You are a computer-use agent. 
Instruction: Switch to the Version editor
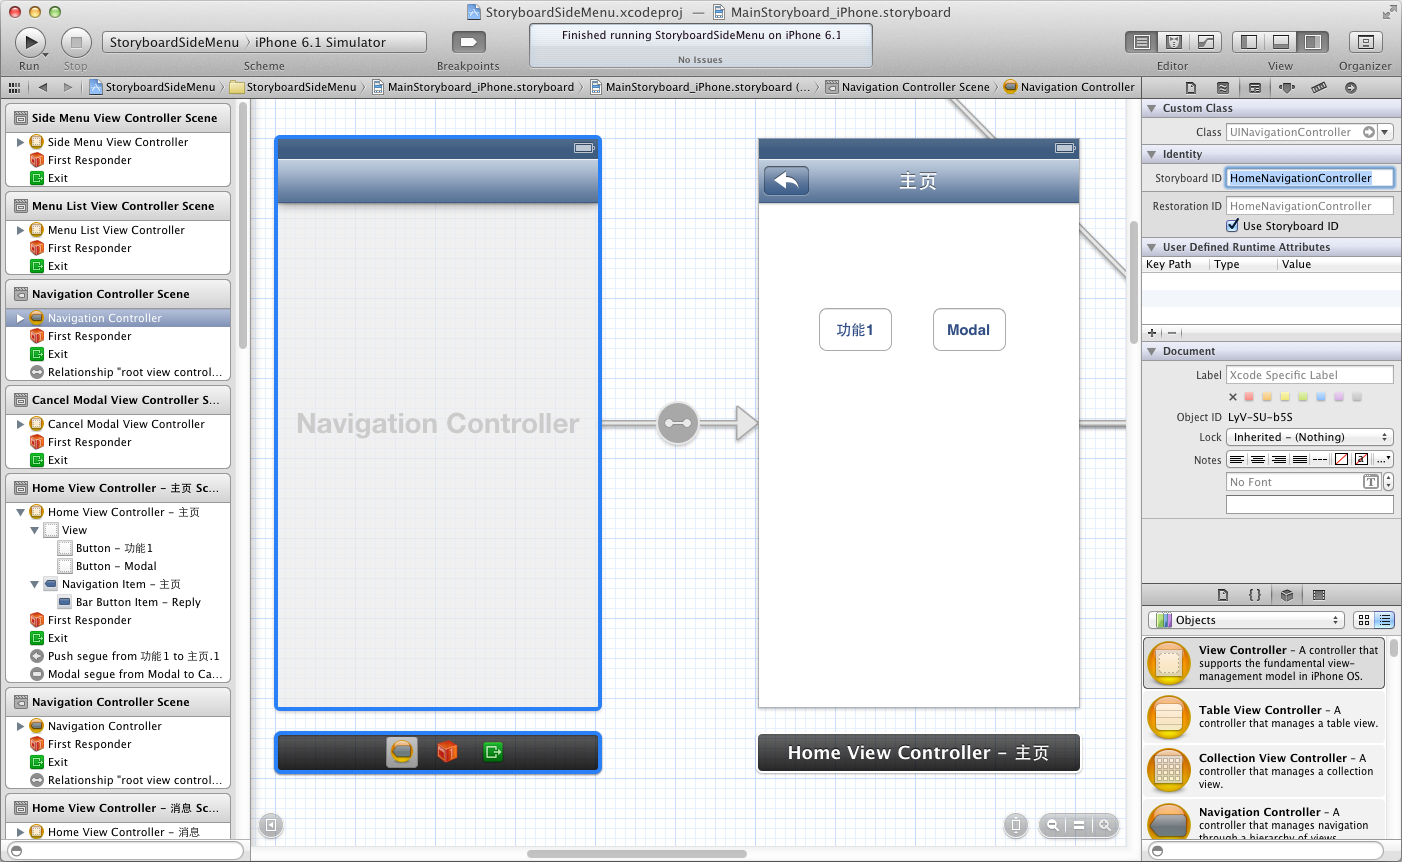tap(1206, 42)
